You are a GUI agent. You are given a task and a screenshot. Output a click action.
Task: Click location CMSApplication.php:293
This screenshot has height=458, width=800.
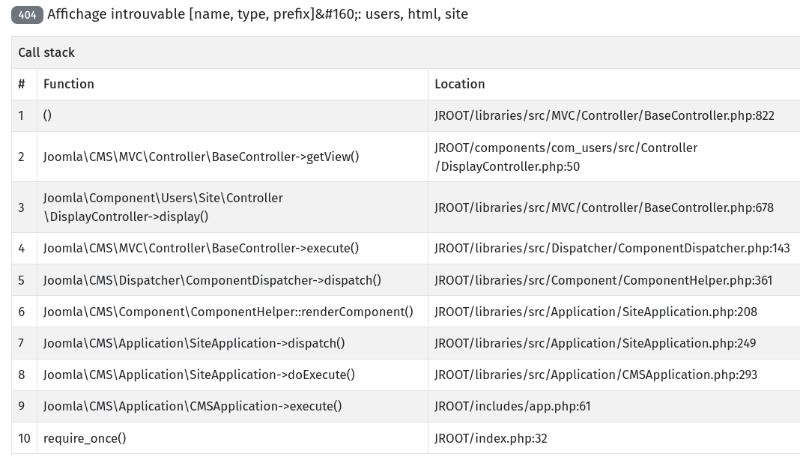click(x=596, y=375)
